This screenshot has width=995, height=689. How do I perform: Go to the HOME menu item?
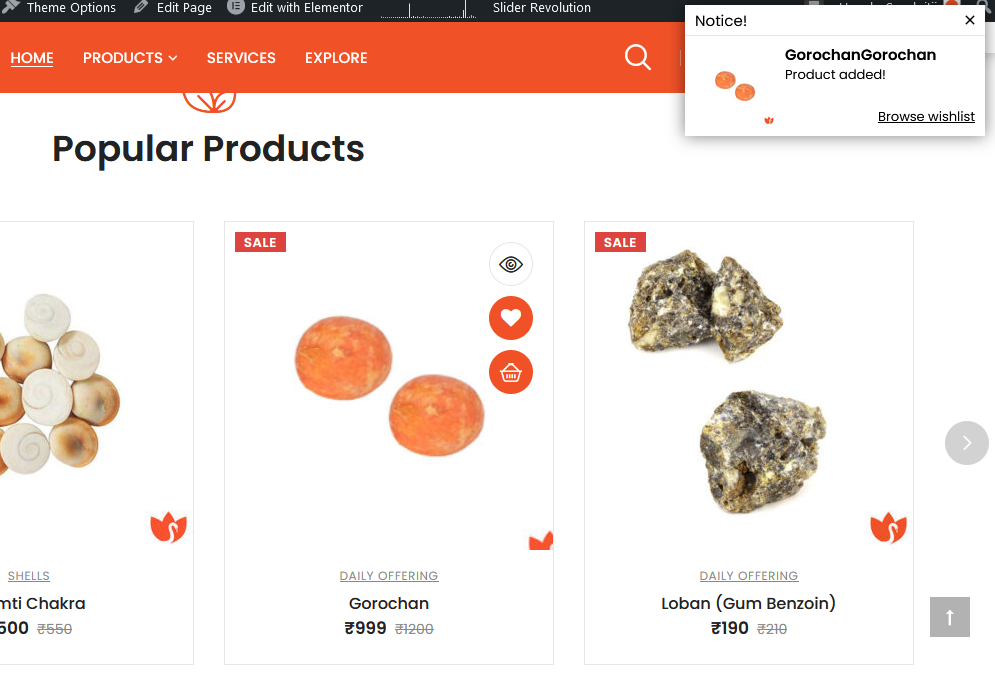pyautogui.click(x=32, y=58)
